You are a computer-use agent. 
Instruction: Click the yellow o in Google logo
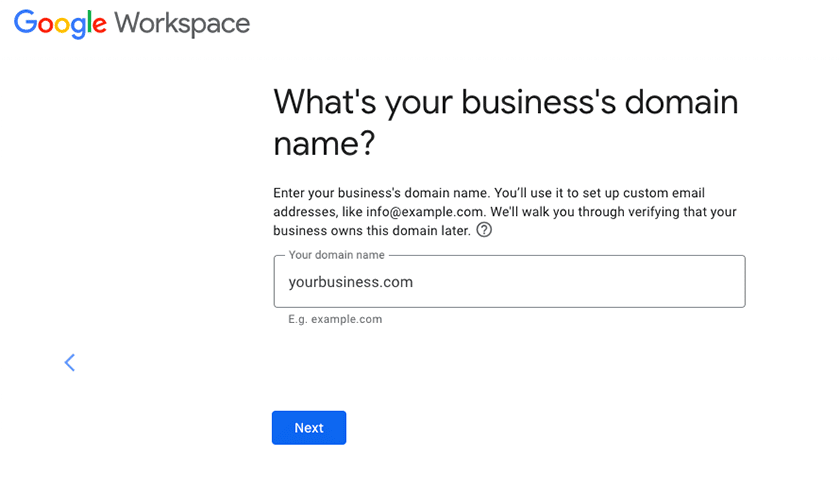62,25
